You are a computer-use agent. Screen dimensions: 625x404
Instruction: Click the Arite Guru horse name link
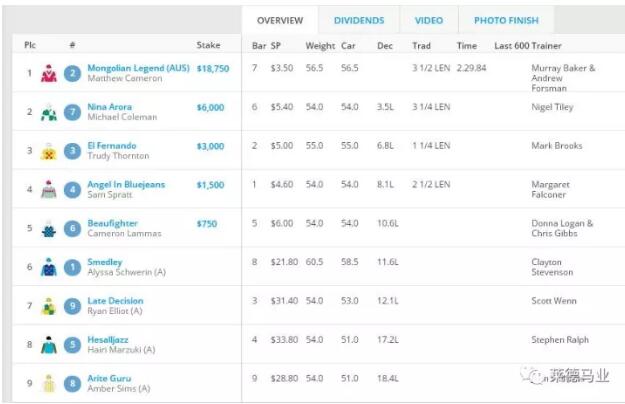point(109,379)
